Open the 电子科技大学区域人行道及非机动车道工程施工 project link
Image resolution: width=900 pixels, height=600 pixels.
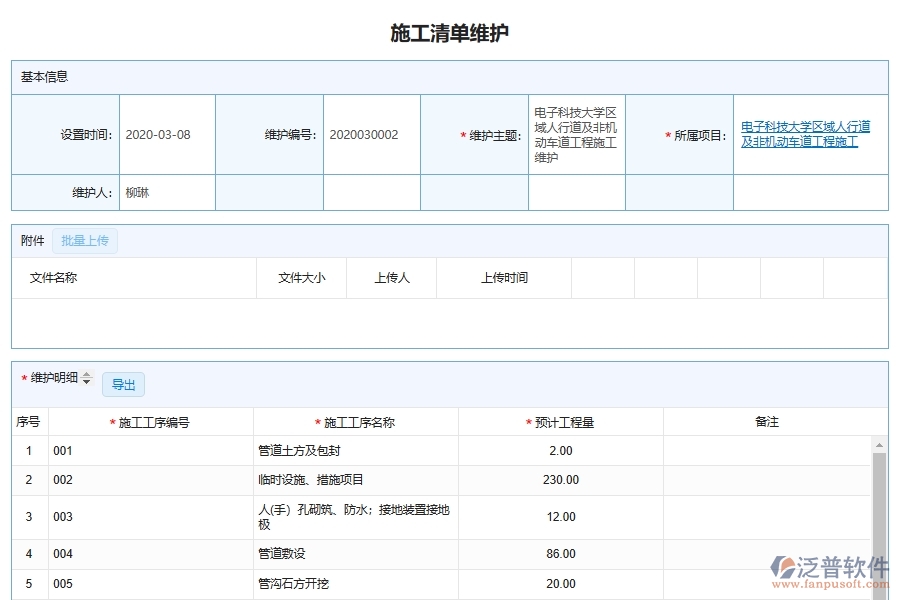(806, 133)
